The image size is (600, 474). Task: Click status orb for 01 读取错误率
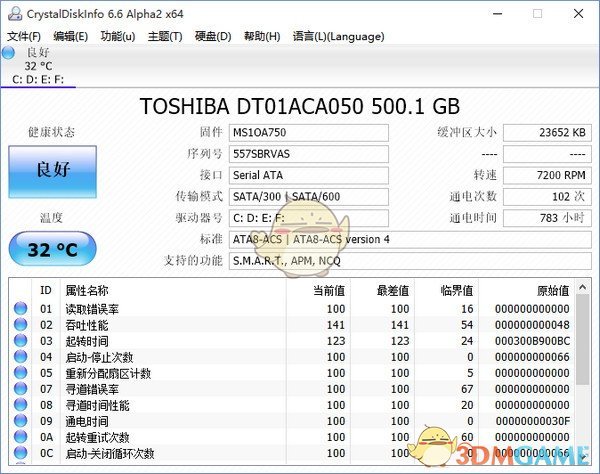coord(21,309)
